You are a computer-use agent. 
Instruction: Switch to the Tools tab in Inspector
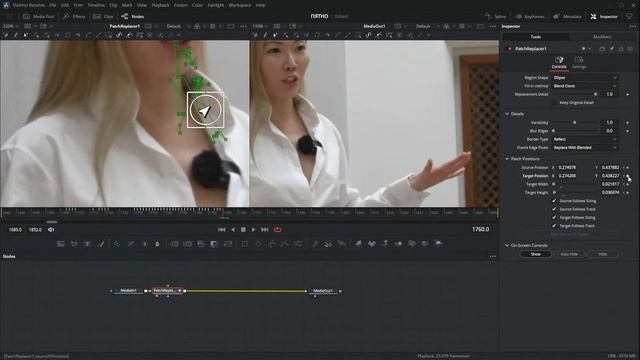[x=536, y=37]
